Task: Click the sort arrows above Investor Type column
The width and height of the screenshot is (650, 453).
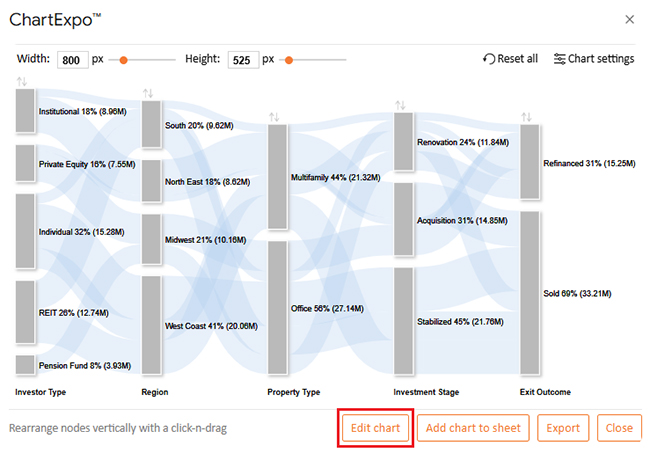Action: point(22,81)
